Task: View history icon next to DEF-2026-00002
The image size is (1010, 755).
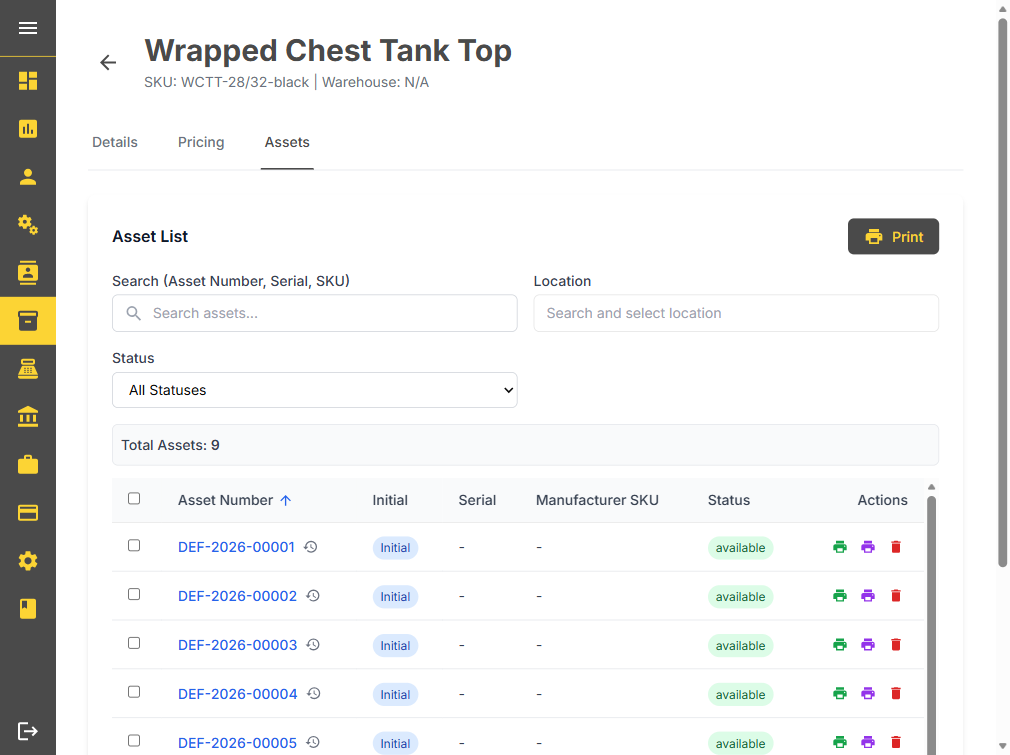Action: pos(313,596)
